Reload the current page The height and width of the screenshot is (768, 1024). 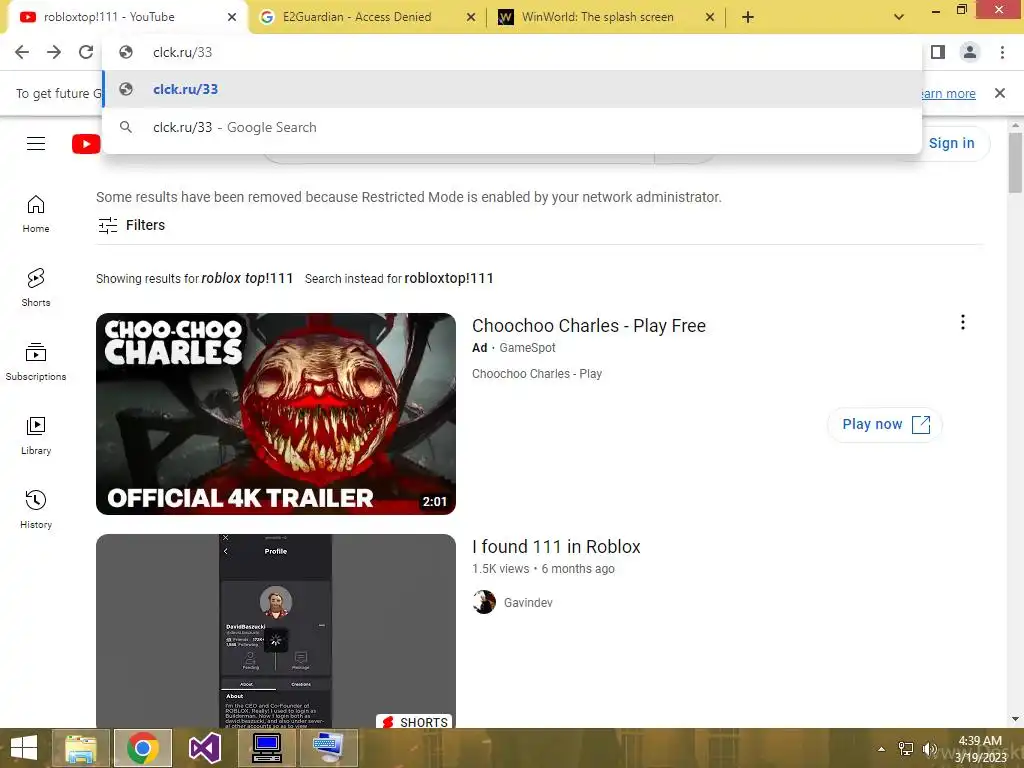coord(86,52)
